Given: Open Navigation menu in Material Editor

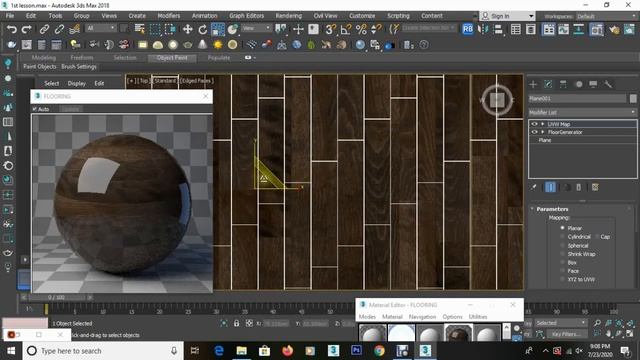Looking at the screenshot, I should (422, 317).
